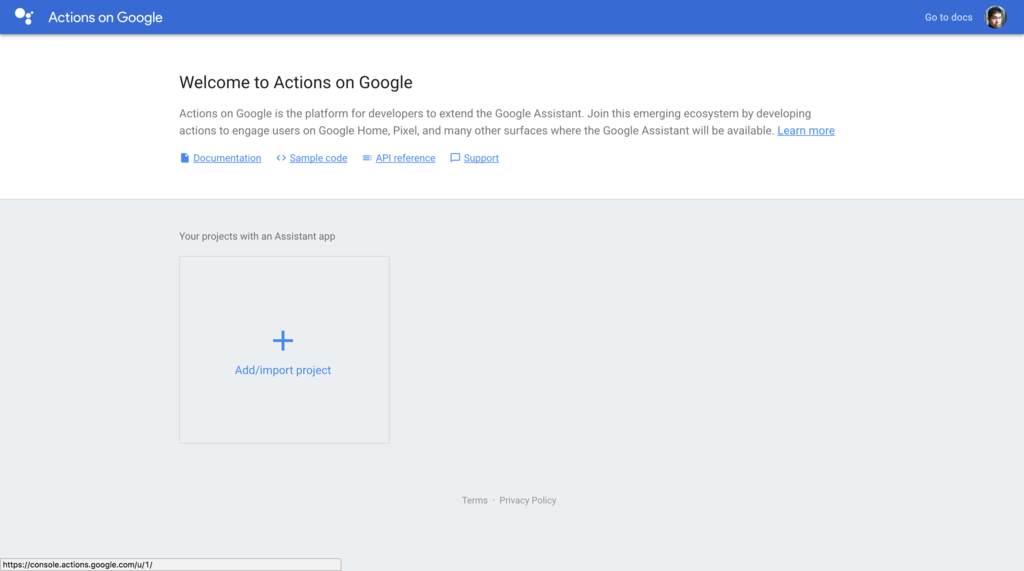The image size is (1024, 571).
Task: Click Add/import project label
Action: pyautogui.click(x=283, y=370)
